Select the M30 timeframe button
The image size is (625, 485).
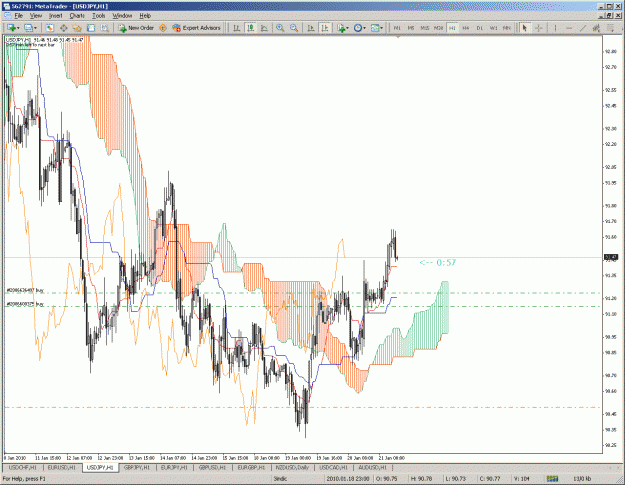[x=438, y=28]
